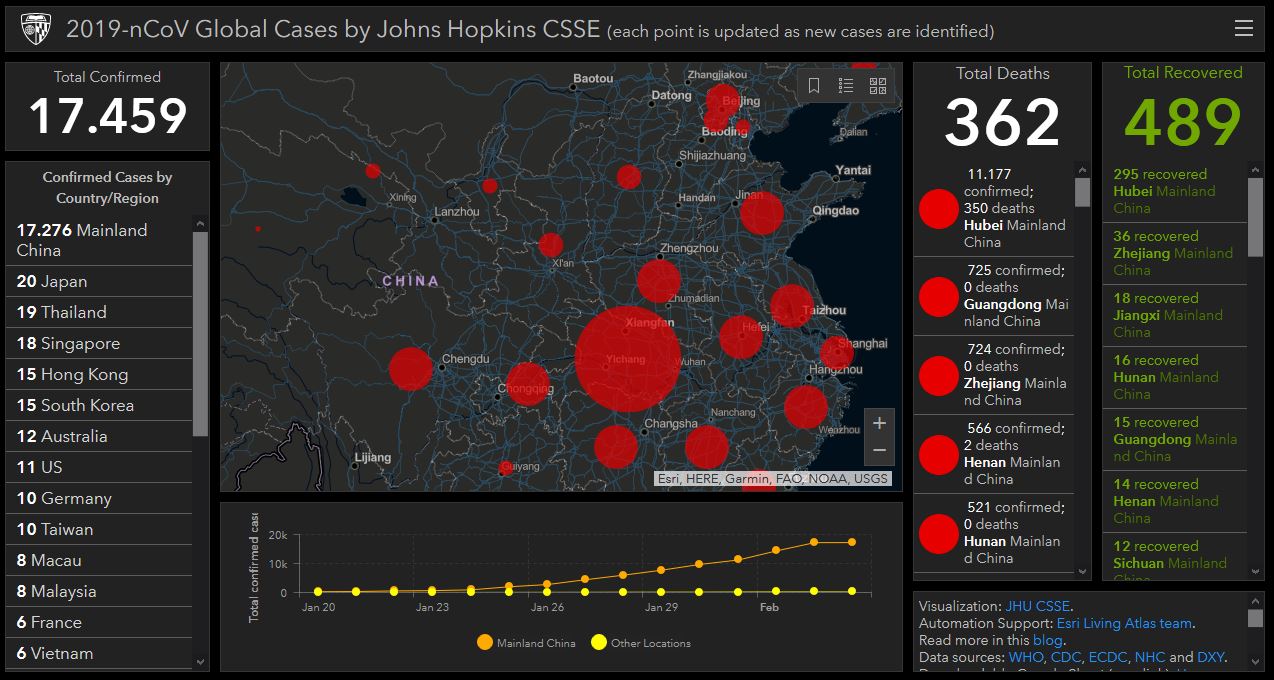Click credits panel scrollbar down arrow
Viewport: 1274px width, 680px height.
pyautogui.click(x=1255, y=661)
